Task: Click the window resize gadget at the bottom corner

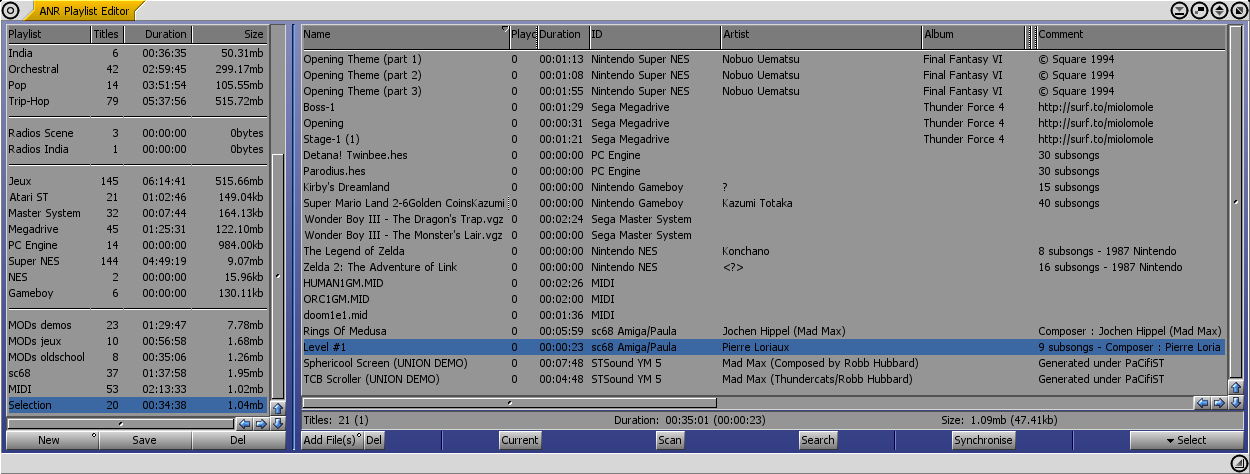Action: click(1240, 462)
